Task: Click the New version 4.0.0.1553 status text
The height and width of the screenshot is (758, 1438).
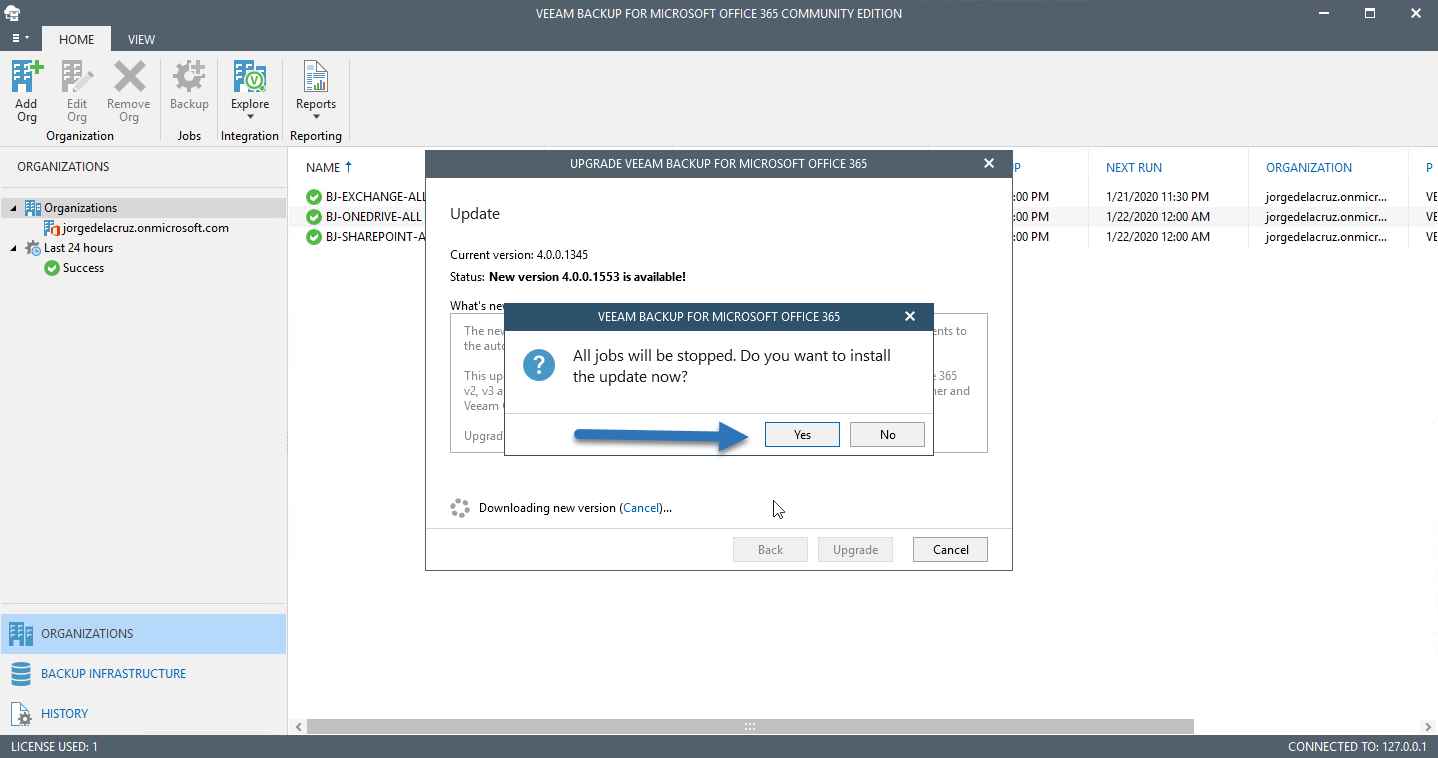Action: [x=587, y=276]
